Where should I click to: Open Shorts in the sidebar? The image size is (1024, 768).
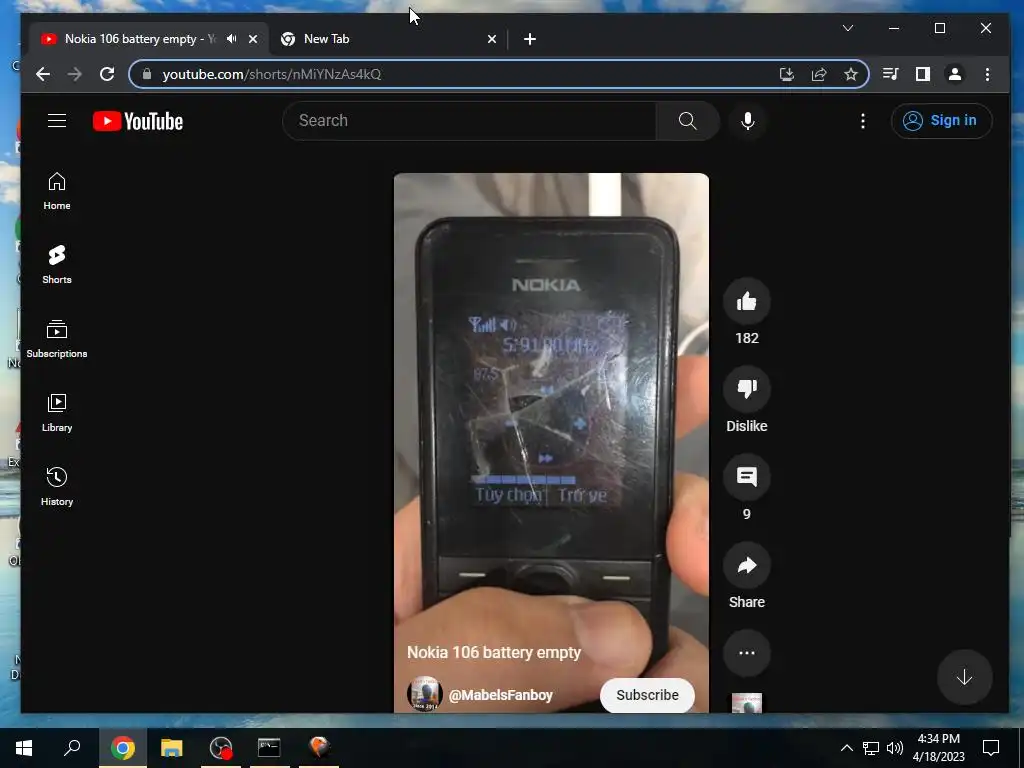point(57,264)
